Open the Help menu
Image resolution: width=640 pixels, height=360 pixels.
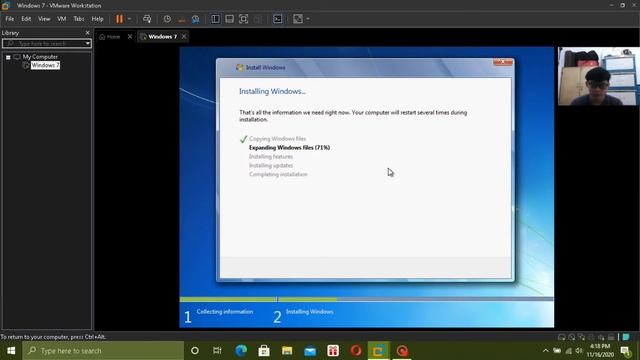[x=97, y=19]
